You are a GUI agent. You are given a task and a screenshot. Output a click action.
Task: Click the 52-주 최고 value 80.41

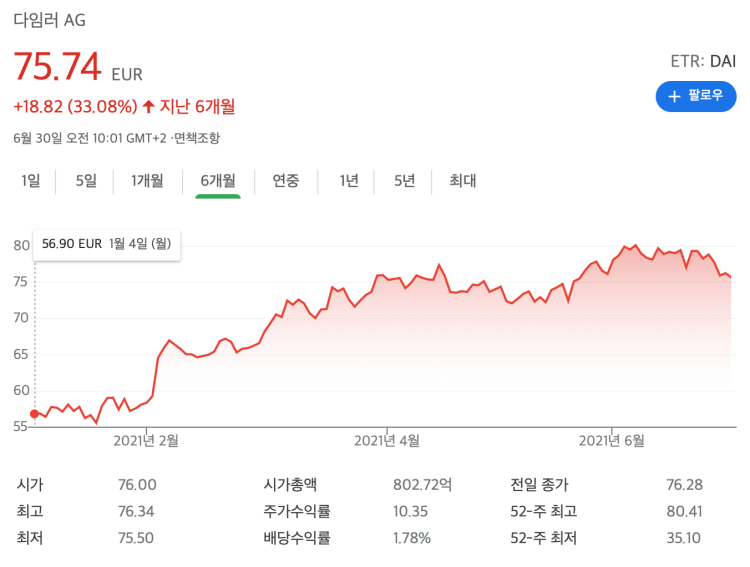(x=684, y=511)
